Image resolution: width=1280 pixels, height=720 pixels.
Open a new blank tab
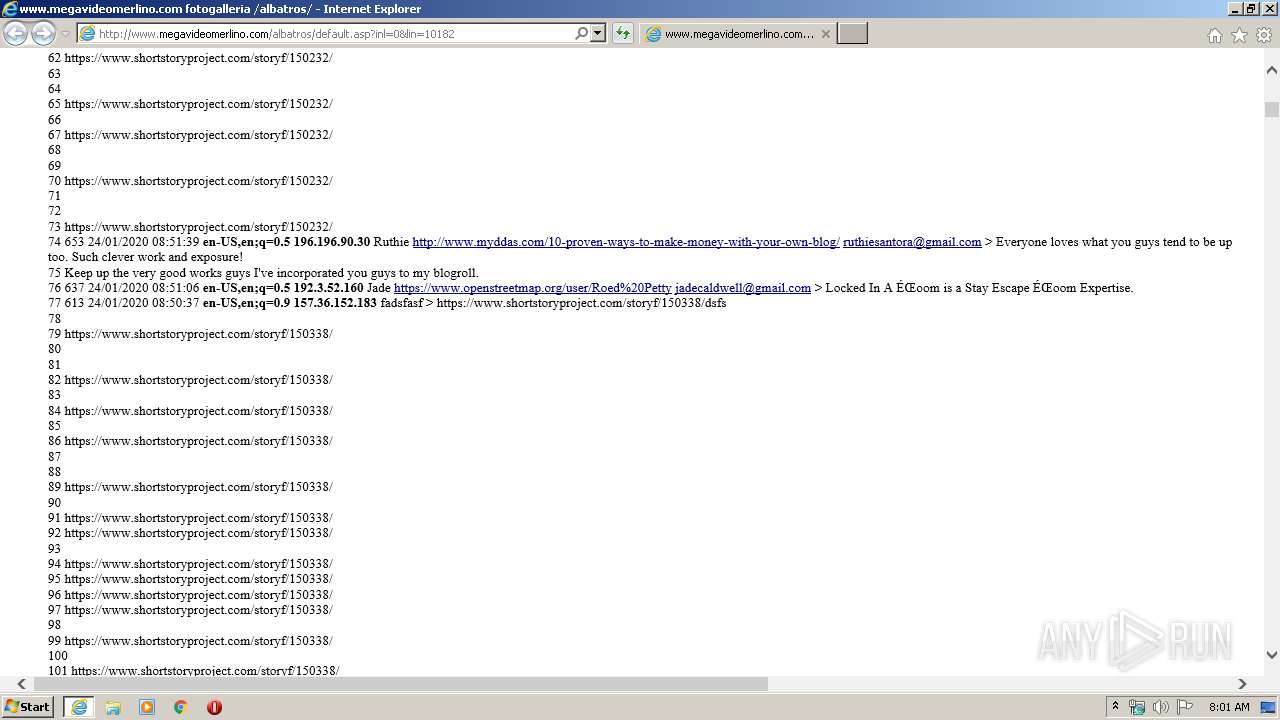(x=852, y=34)
